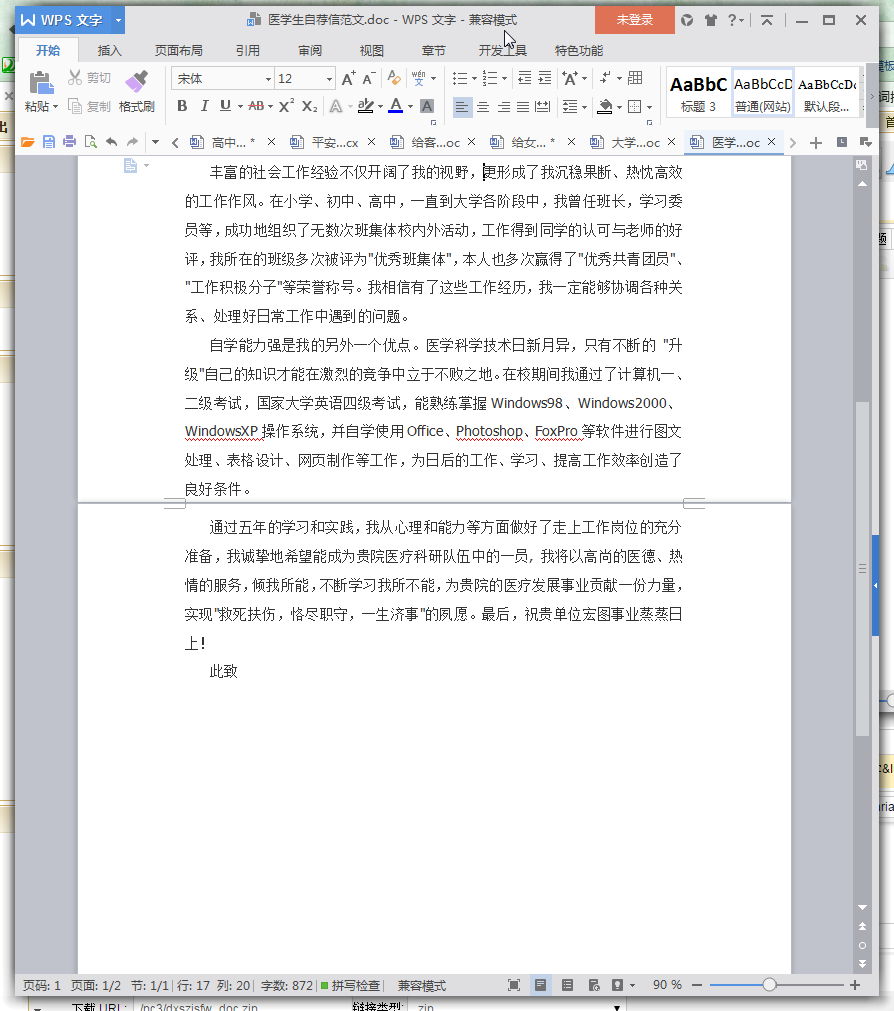Screen dimensions: 894x1011
Task: Toggle spell check (拼写检查) in status bar
Action: coord(351,985)
